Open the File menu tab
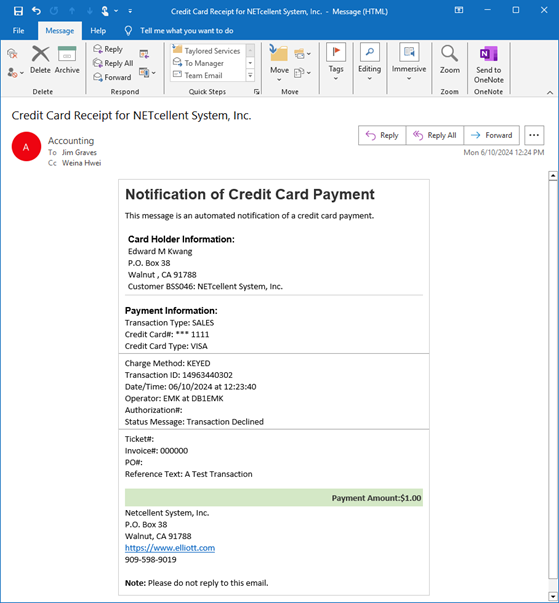 point(18,31)
